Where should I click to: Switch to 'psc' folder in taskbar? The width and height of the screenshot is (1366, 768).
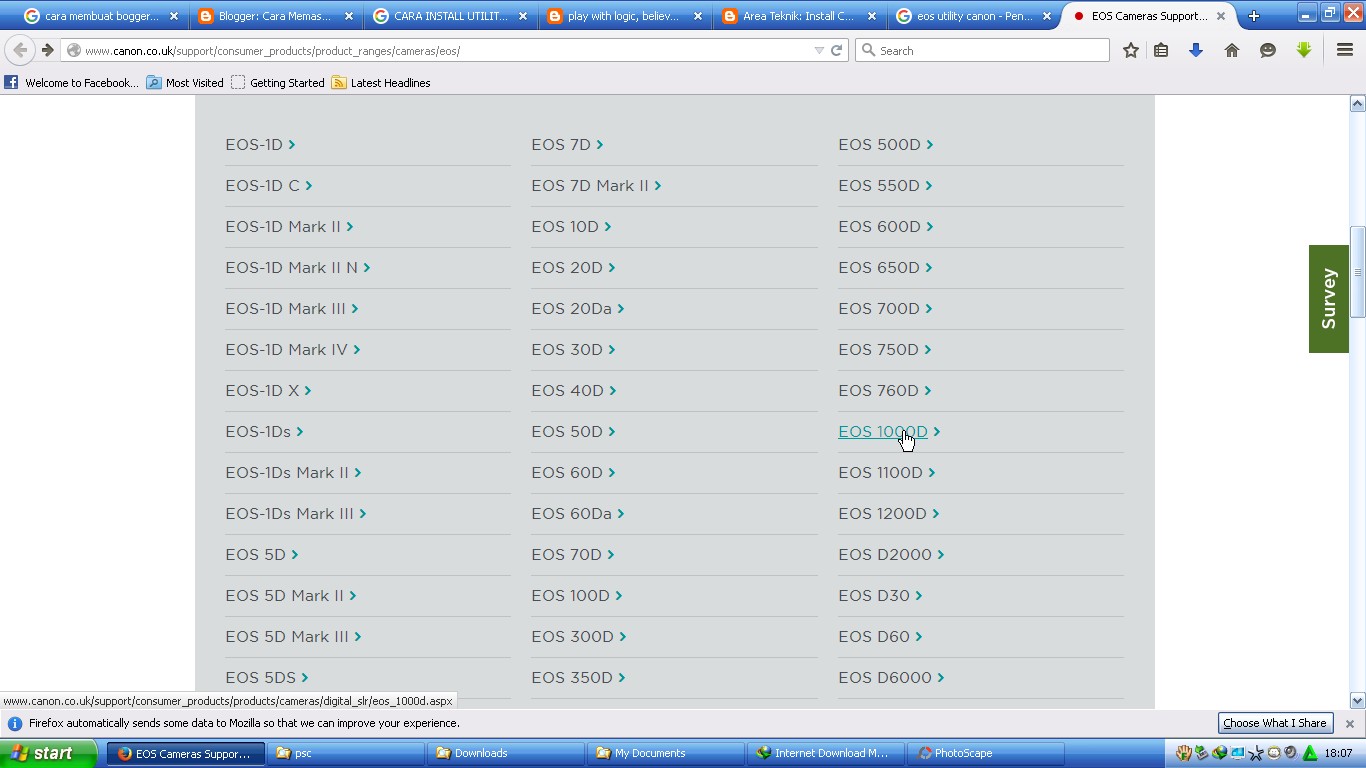click(x=345, y=753)
